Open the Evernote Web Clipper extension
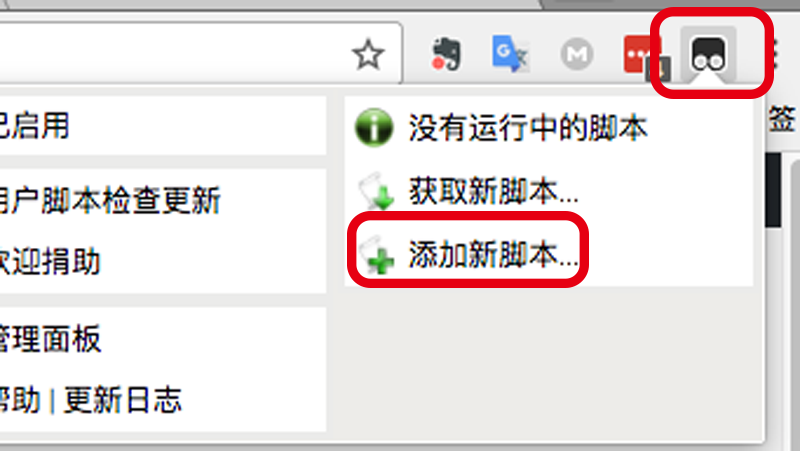 coord(446,54)
